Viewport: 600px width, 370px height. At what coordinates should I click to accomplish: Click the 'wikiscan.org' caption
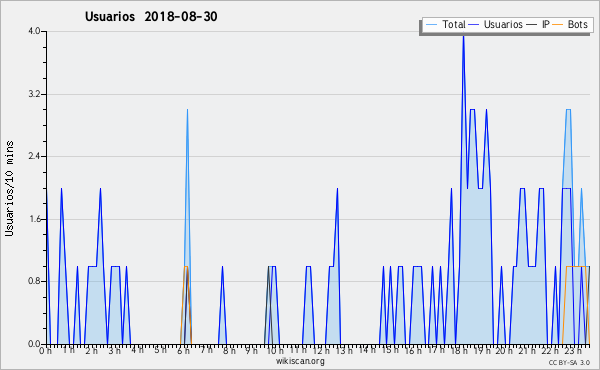(300, 361)
